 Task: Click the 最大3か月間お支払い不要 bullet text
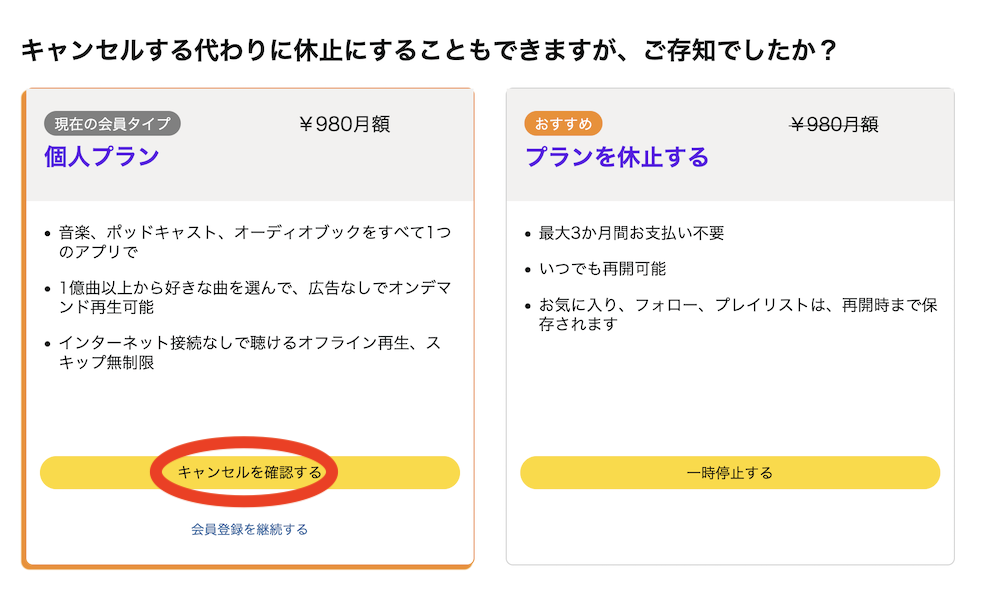click(x=631, y=233)
